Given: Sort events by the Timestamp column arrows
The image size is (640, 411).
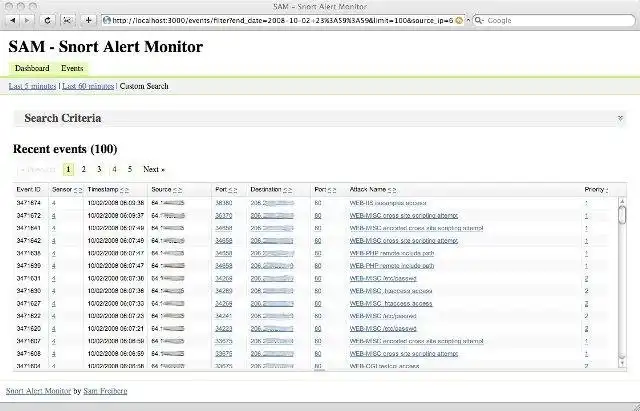Looking at the screenshot, I should tap(124, 190).
